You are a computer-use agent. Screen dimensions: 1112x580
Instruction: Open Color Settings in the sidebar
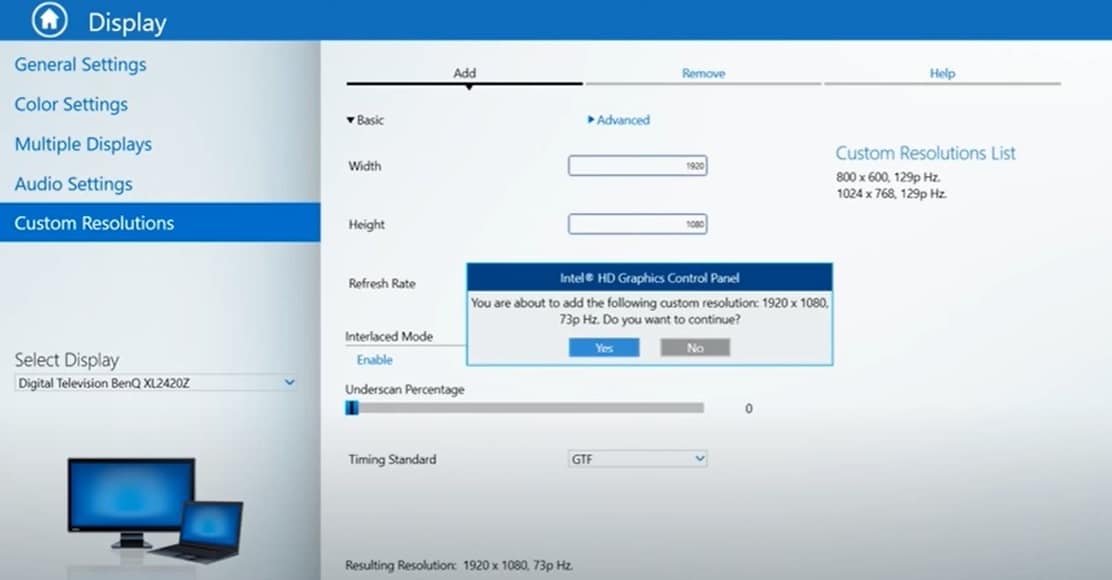(x=71, y=104)
